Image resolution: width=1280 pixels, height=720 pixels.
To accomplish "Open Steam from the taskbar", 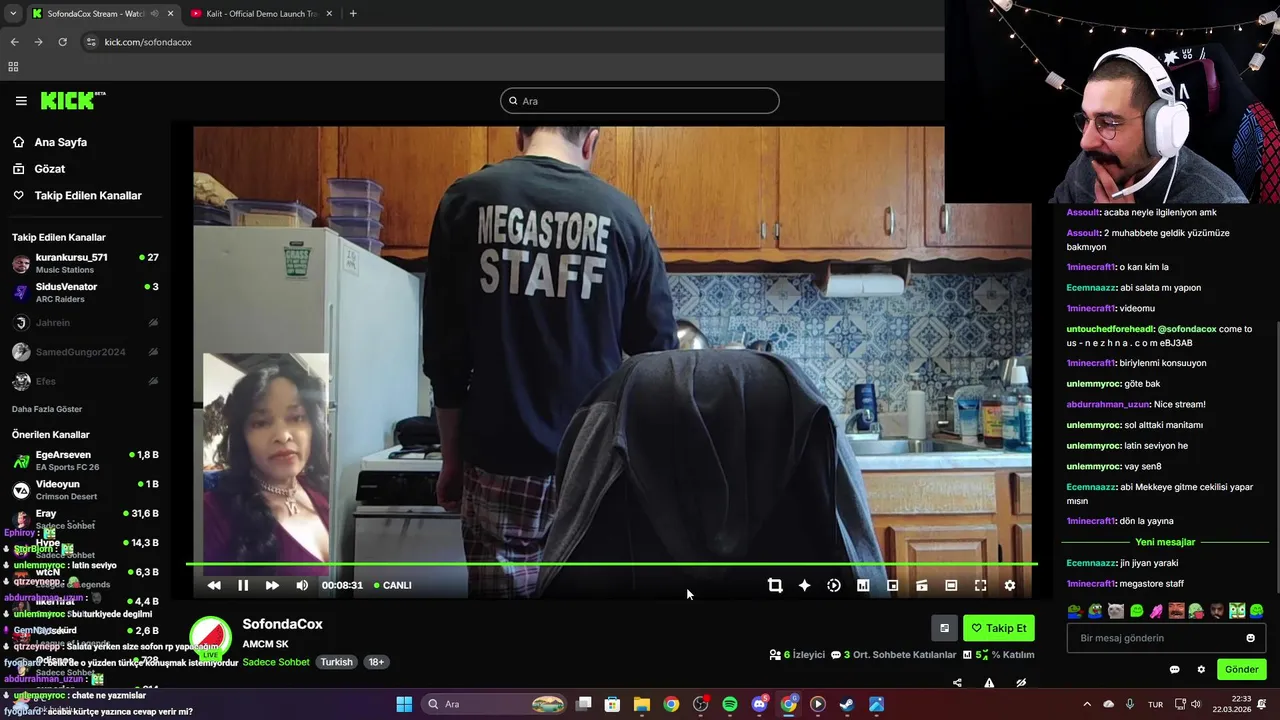I will pos(847,704).
